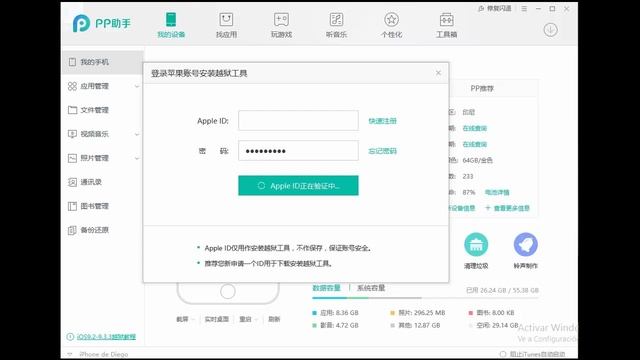Select the PP推荐 tab
Viewport: 640px width, 360px height.
coord(482,88)
